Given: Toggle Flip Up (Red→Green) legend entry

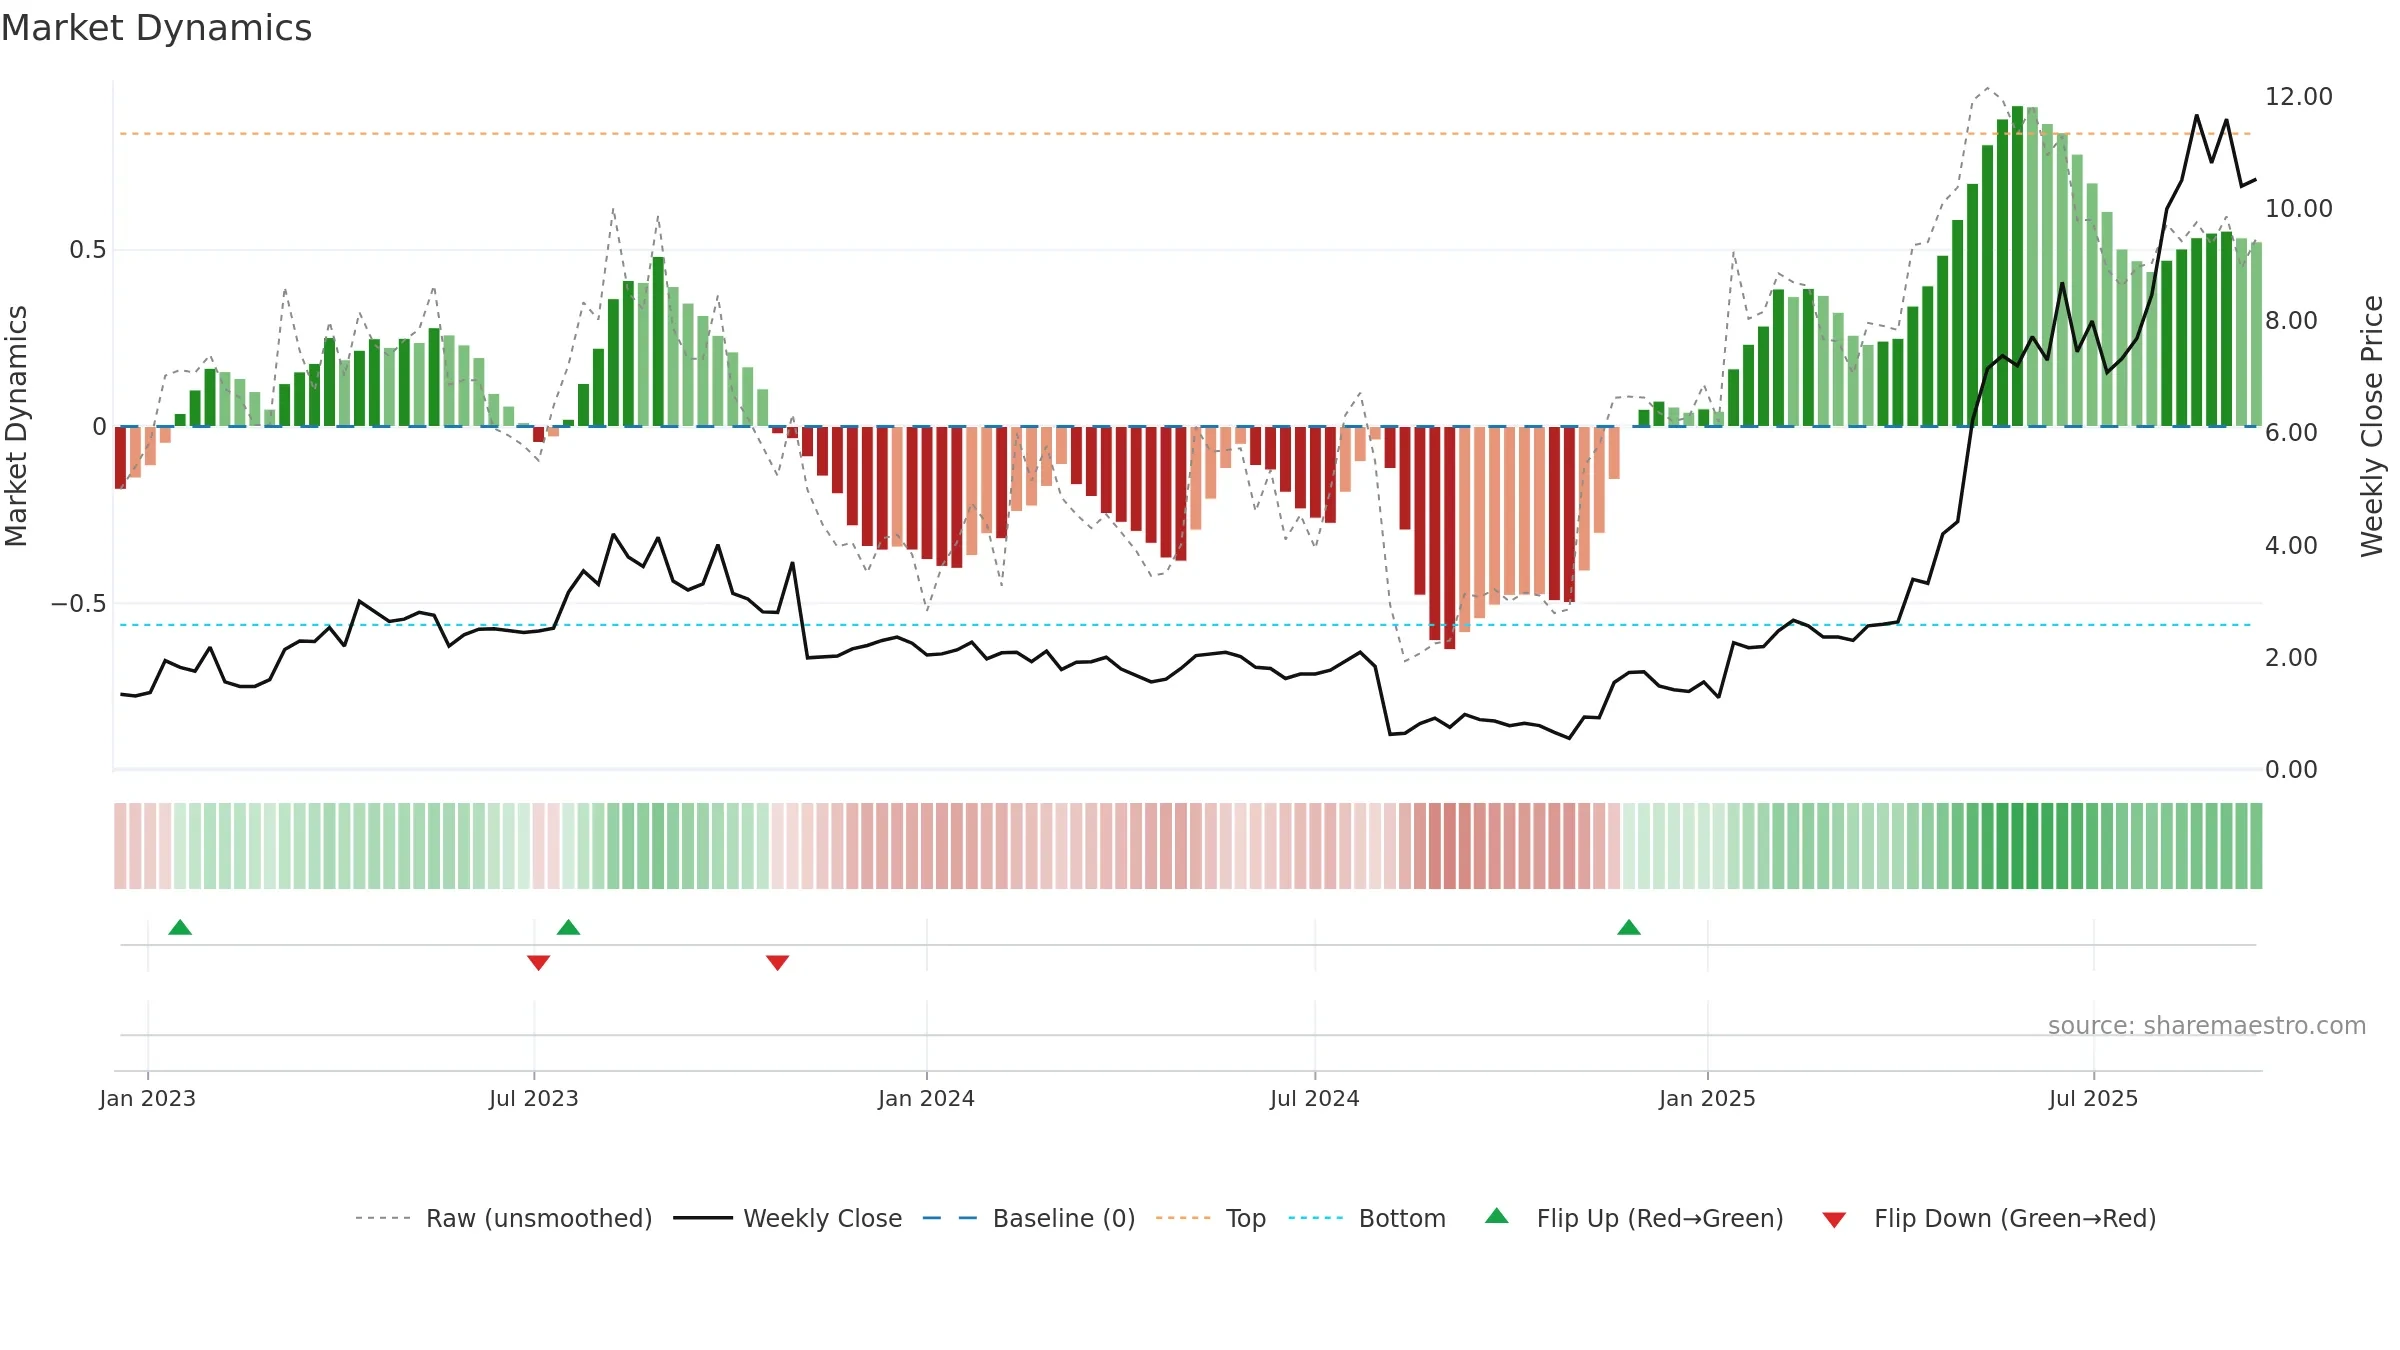Looking at the screenshot, I should click(x=1634, y=1218).
